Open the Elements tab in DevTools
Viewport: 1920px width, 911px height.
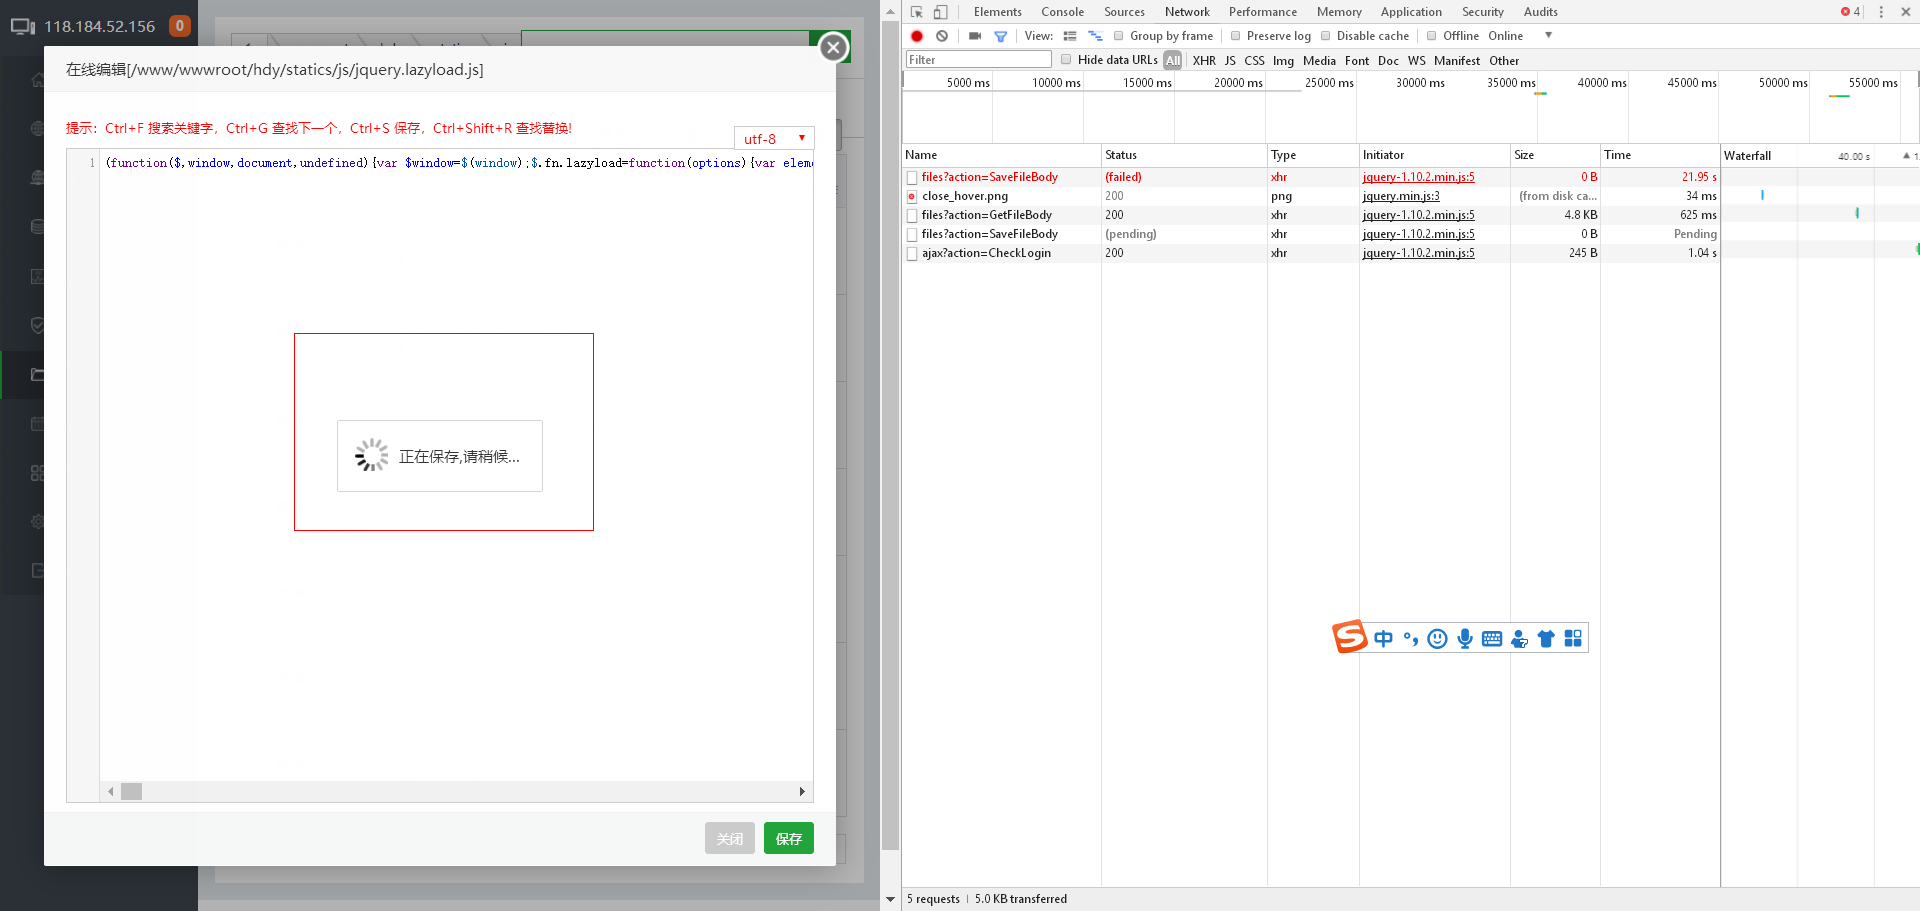(x=998, y=12)
